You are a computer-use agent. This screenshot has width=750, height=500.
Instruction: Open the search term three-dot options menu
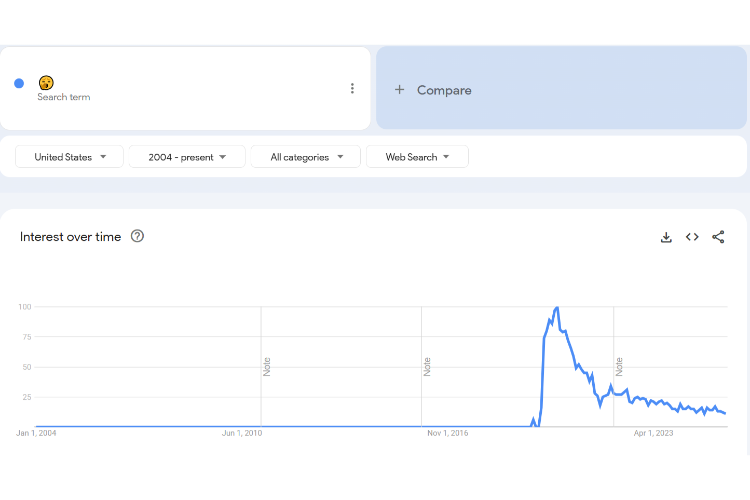click(x=352, y=88)
